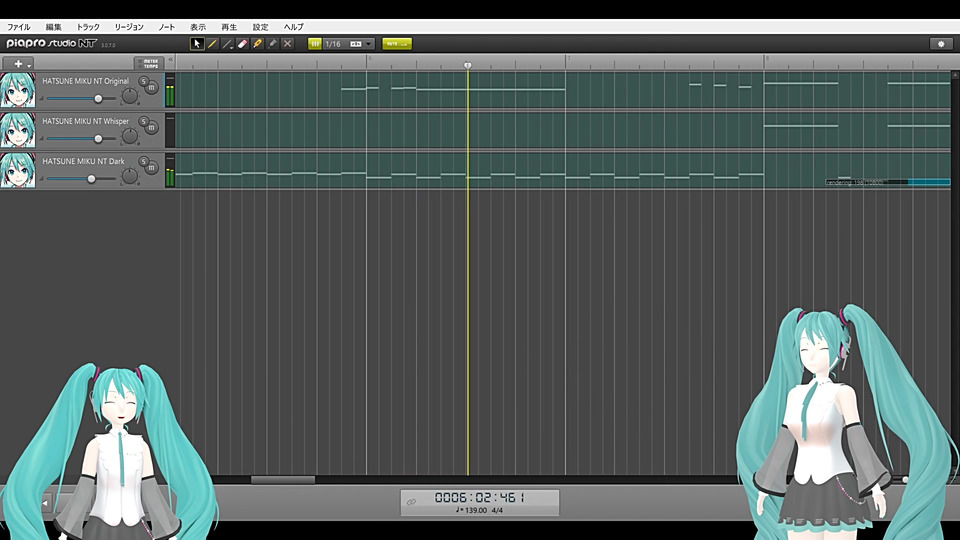Open the 表示 menu

[198, 27]
